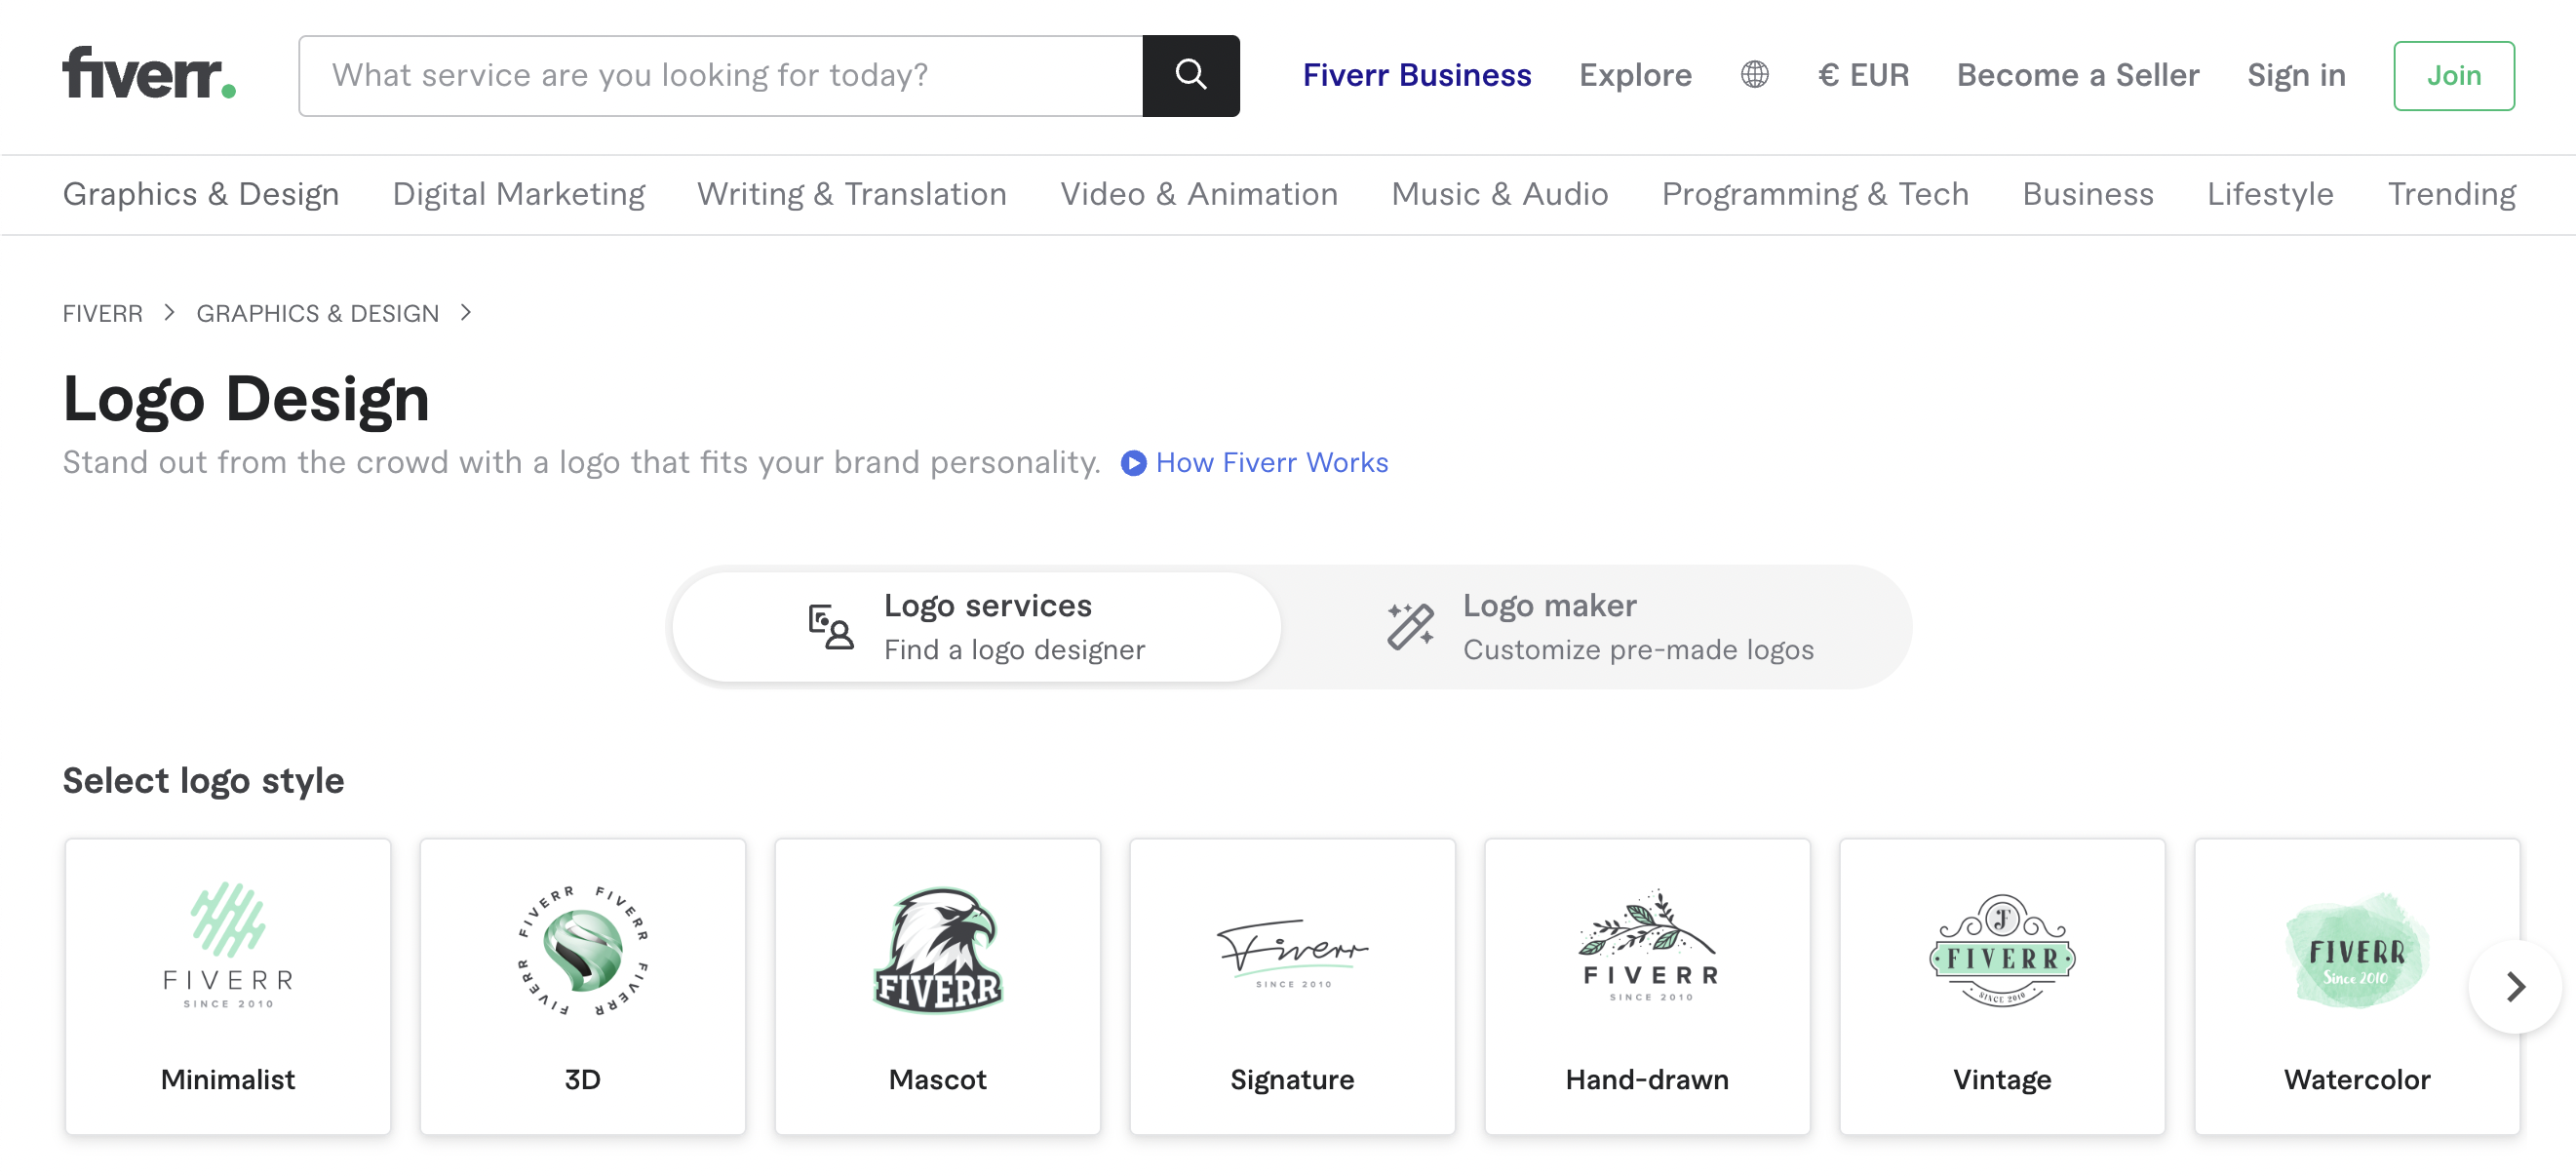The height and width of the screenshot is (1176, 2576).
Task: Open Business category menu
Action: (2088, 194)
